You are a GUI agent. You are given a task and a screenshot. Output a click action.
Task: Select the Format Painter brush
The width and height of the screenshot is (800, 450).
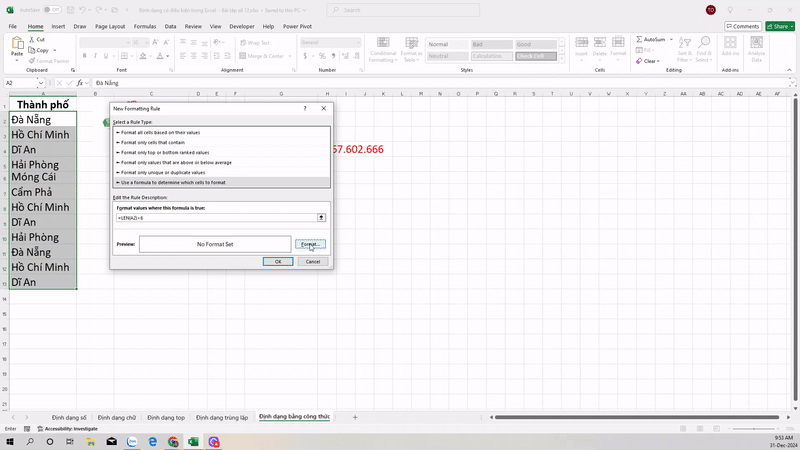(x=32, y=61)
